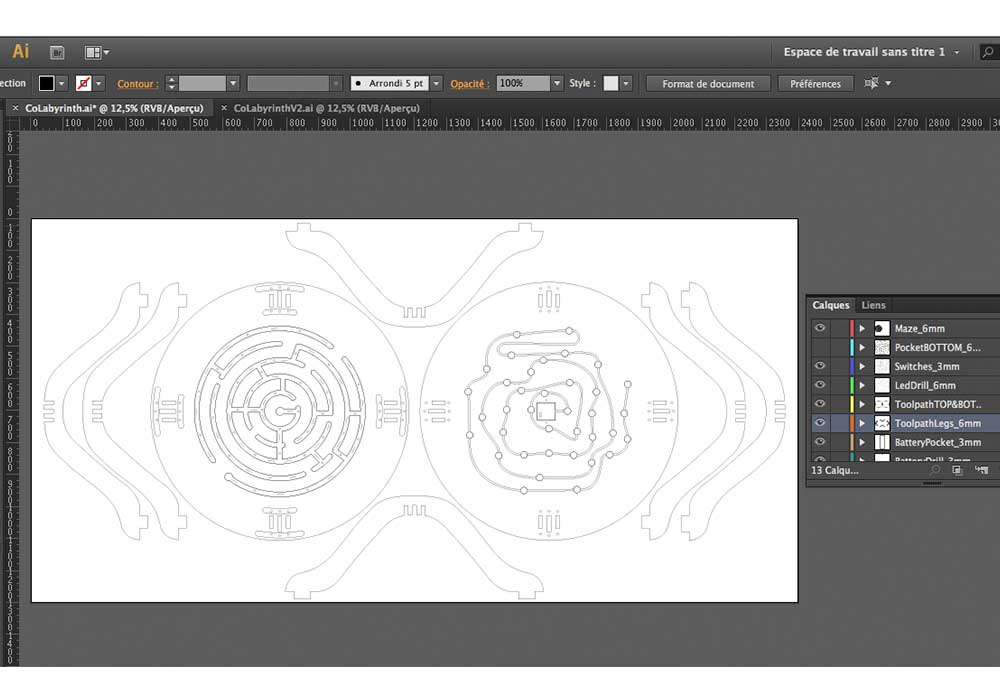The image size is (1000, 700).
Task: Select the Switches_3mm layer name
Action: pos(927,366)
